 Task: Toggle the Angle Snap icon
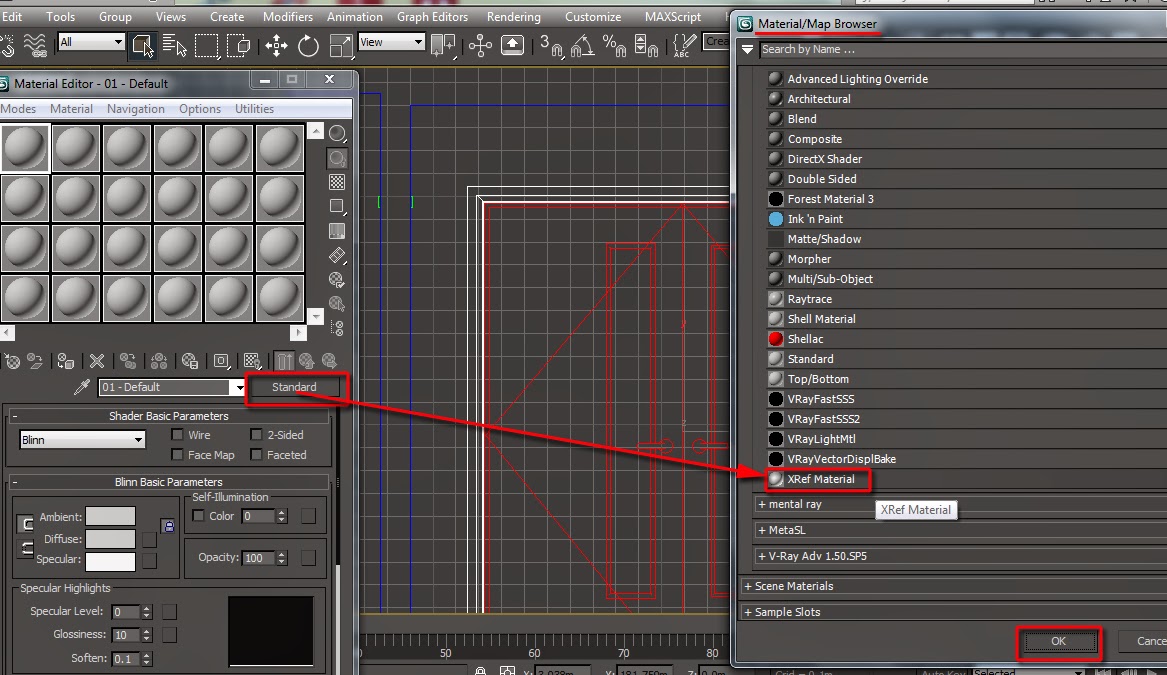(582, 45)
